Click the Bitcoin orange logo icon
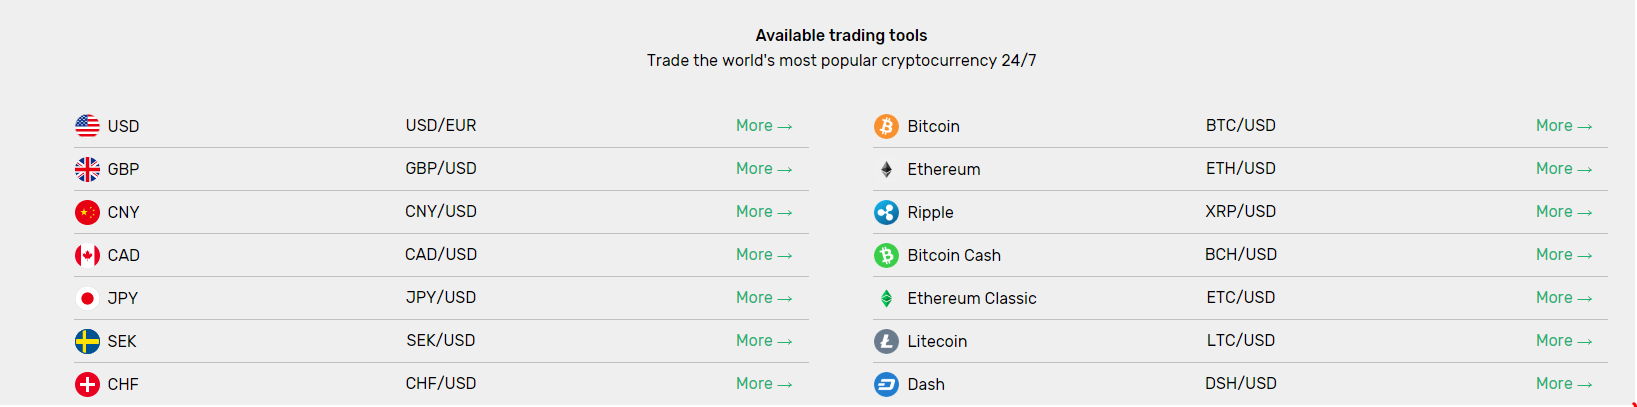1637x407 pixels. coord(886,126)
